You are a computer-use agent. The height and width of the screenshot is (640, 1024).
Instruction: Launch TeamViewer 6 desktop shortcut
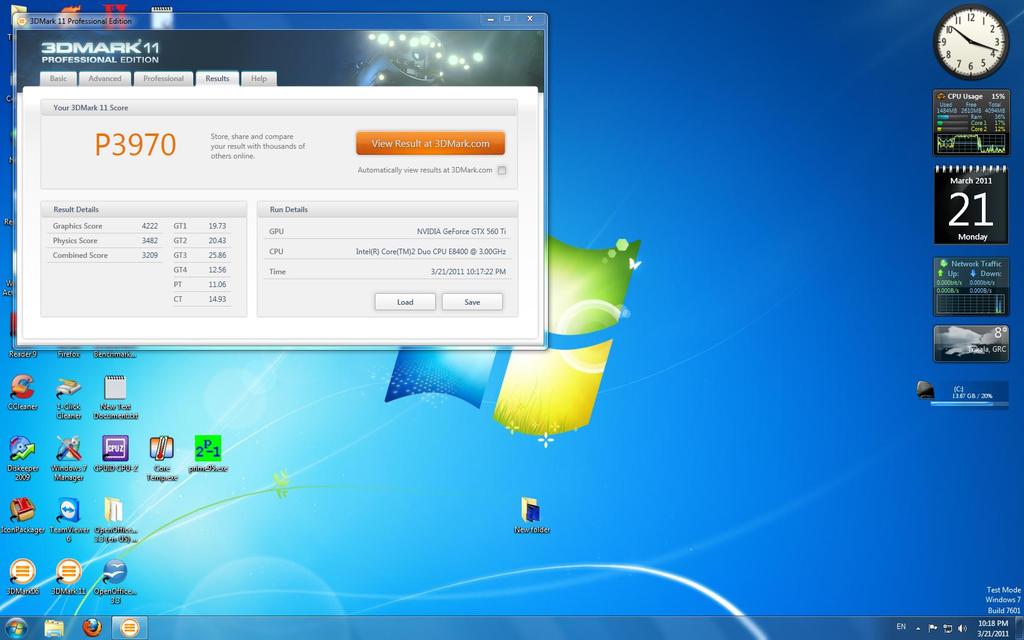pos(69,520)
